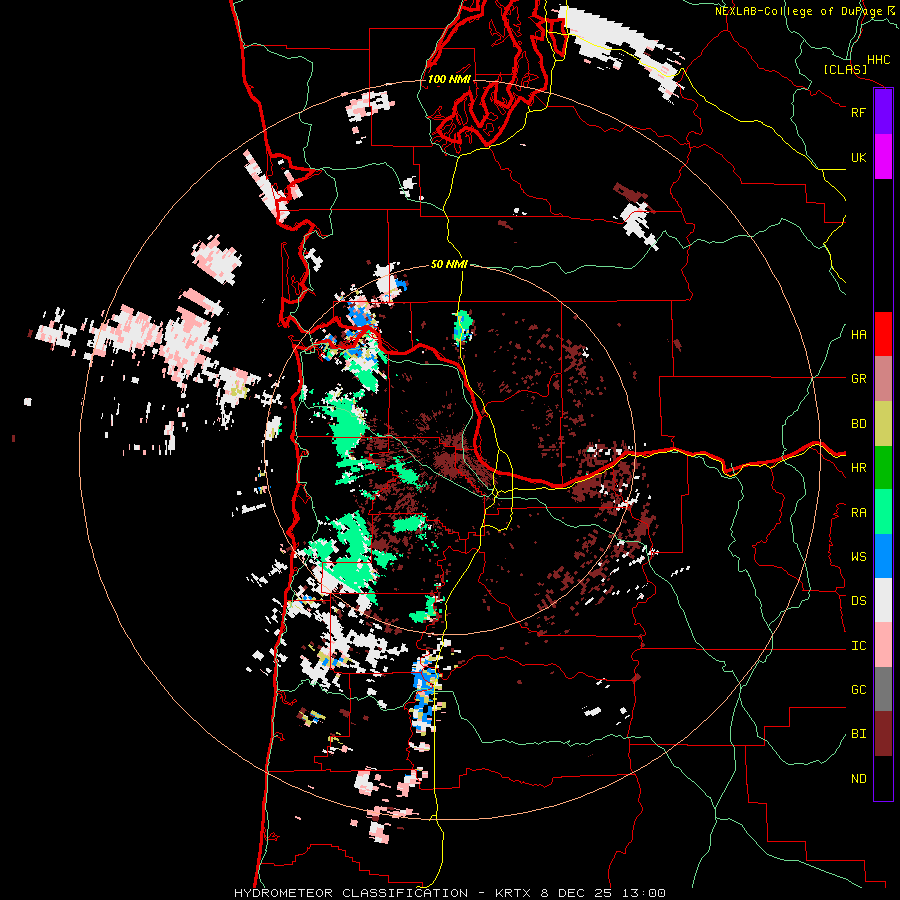Image resolution: width=900 pixels, height=900 pixels.
Task: Click the ND black legend color block
Action: coord(883,778)
